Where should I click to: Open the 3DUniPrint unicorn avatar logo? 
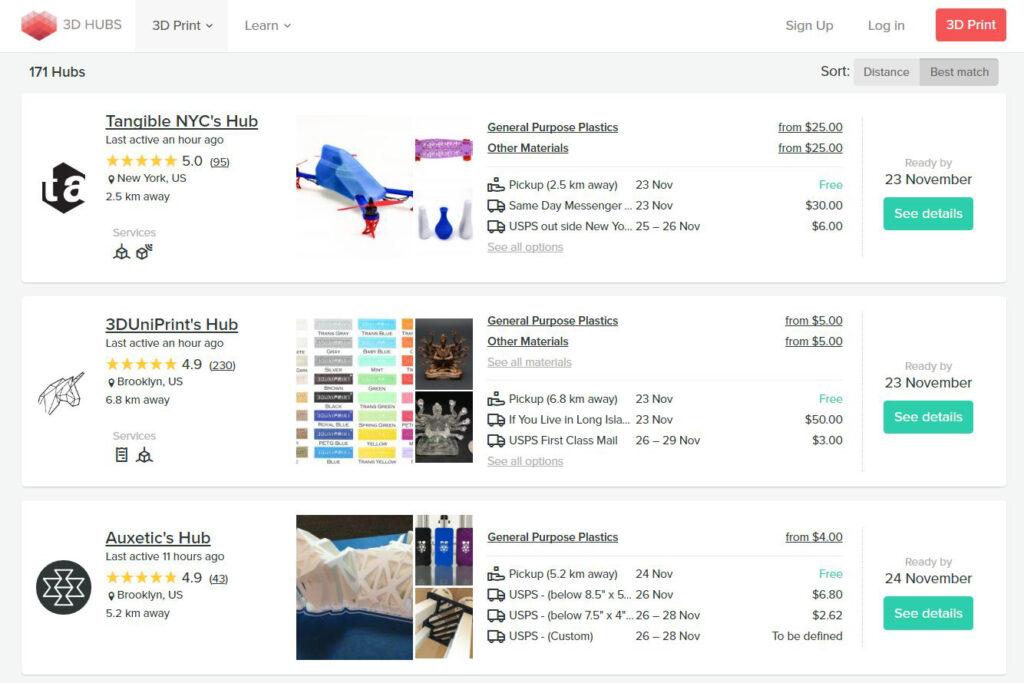tap(61, 393)
